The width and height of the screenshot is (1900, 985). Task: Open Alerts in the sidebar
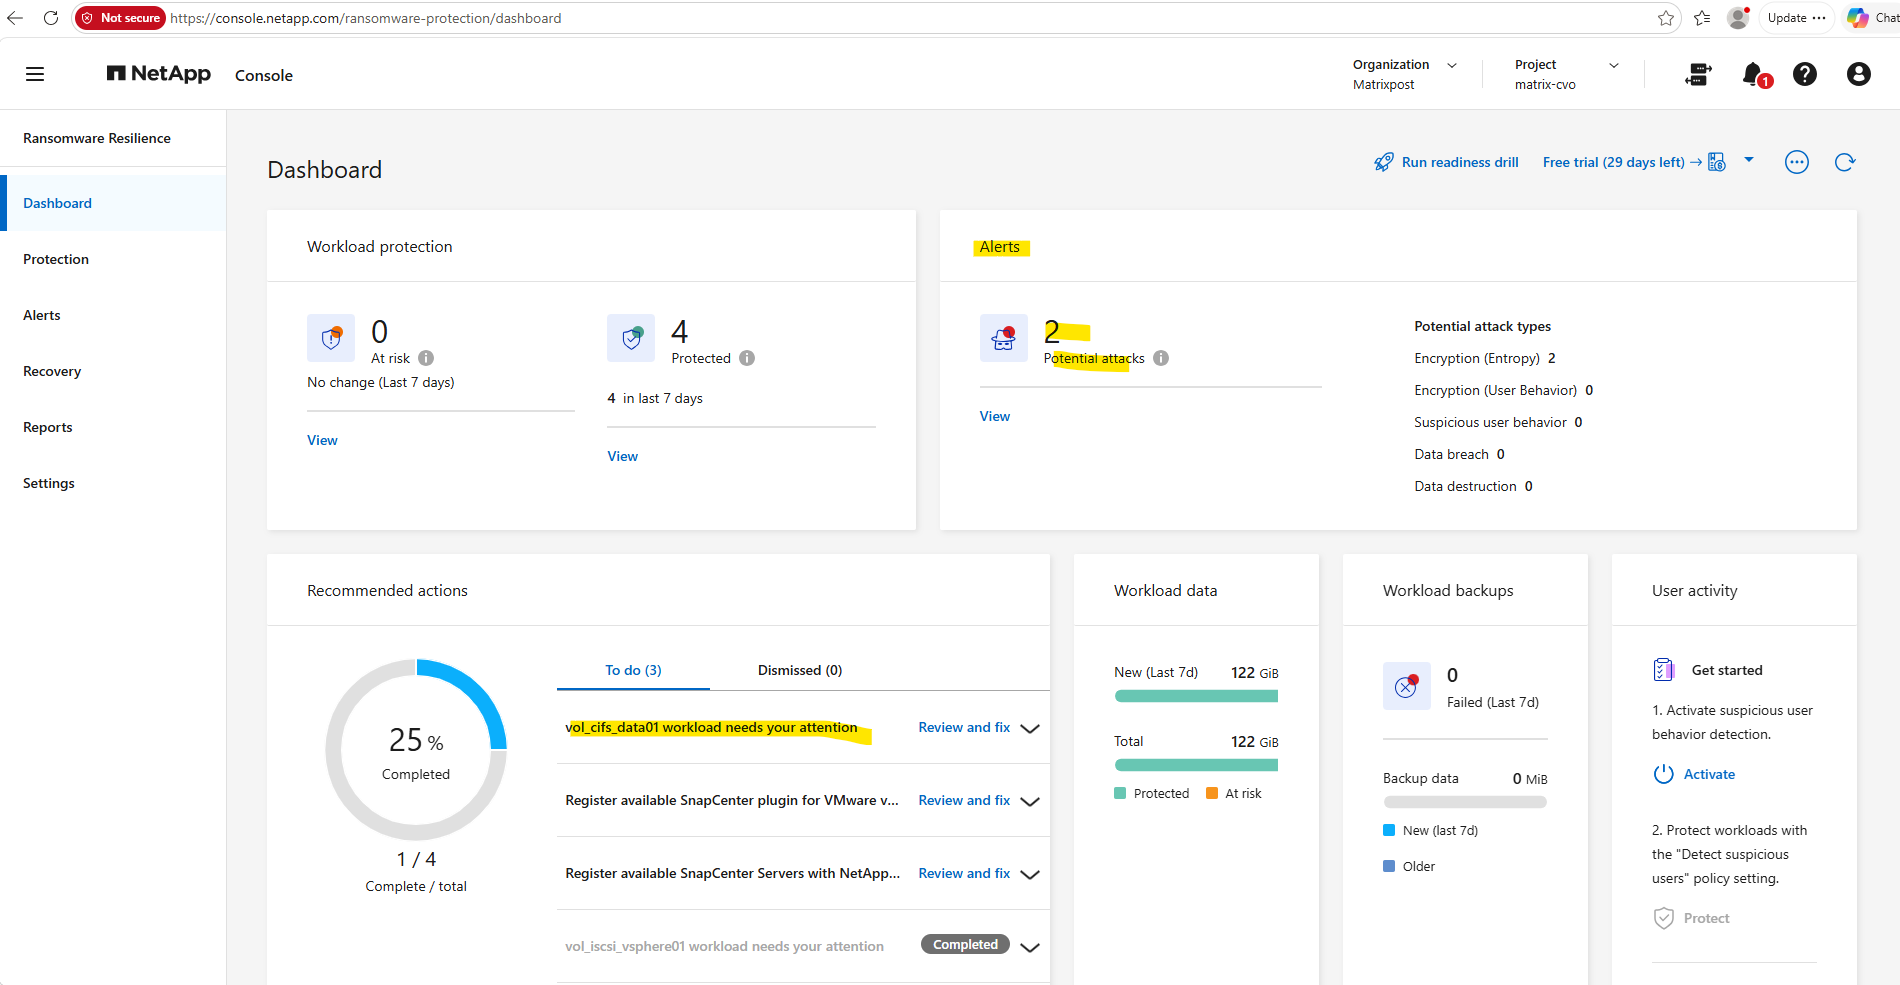pyautogui.click(x=113, y=315)
